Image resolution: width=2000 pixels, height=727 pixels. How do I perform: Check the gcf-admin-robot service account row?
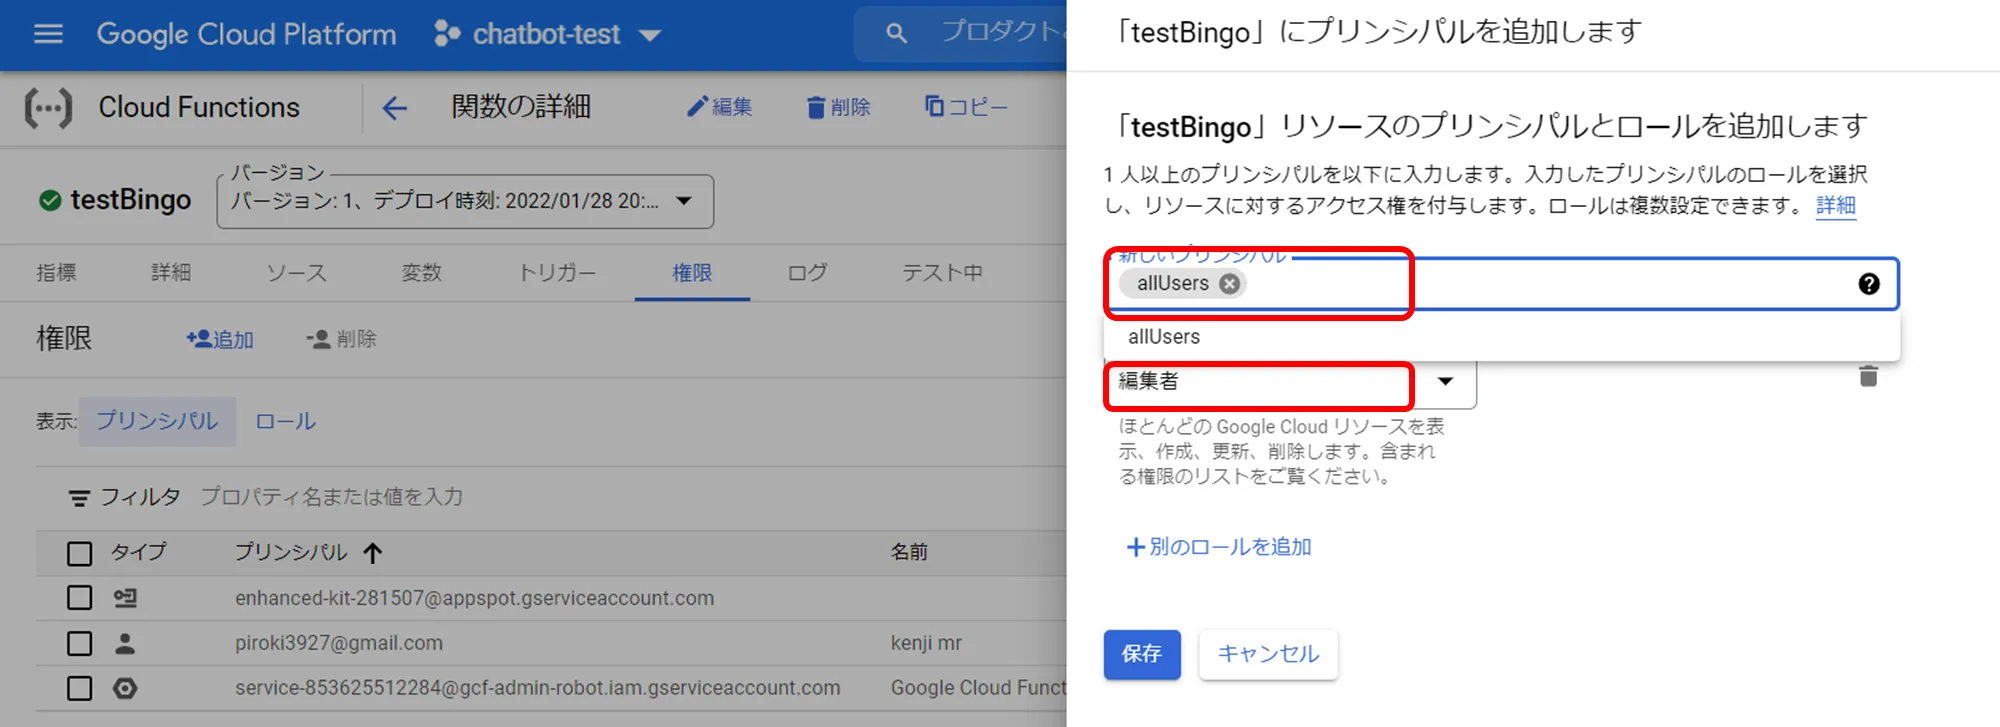79,688
